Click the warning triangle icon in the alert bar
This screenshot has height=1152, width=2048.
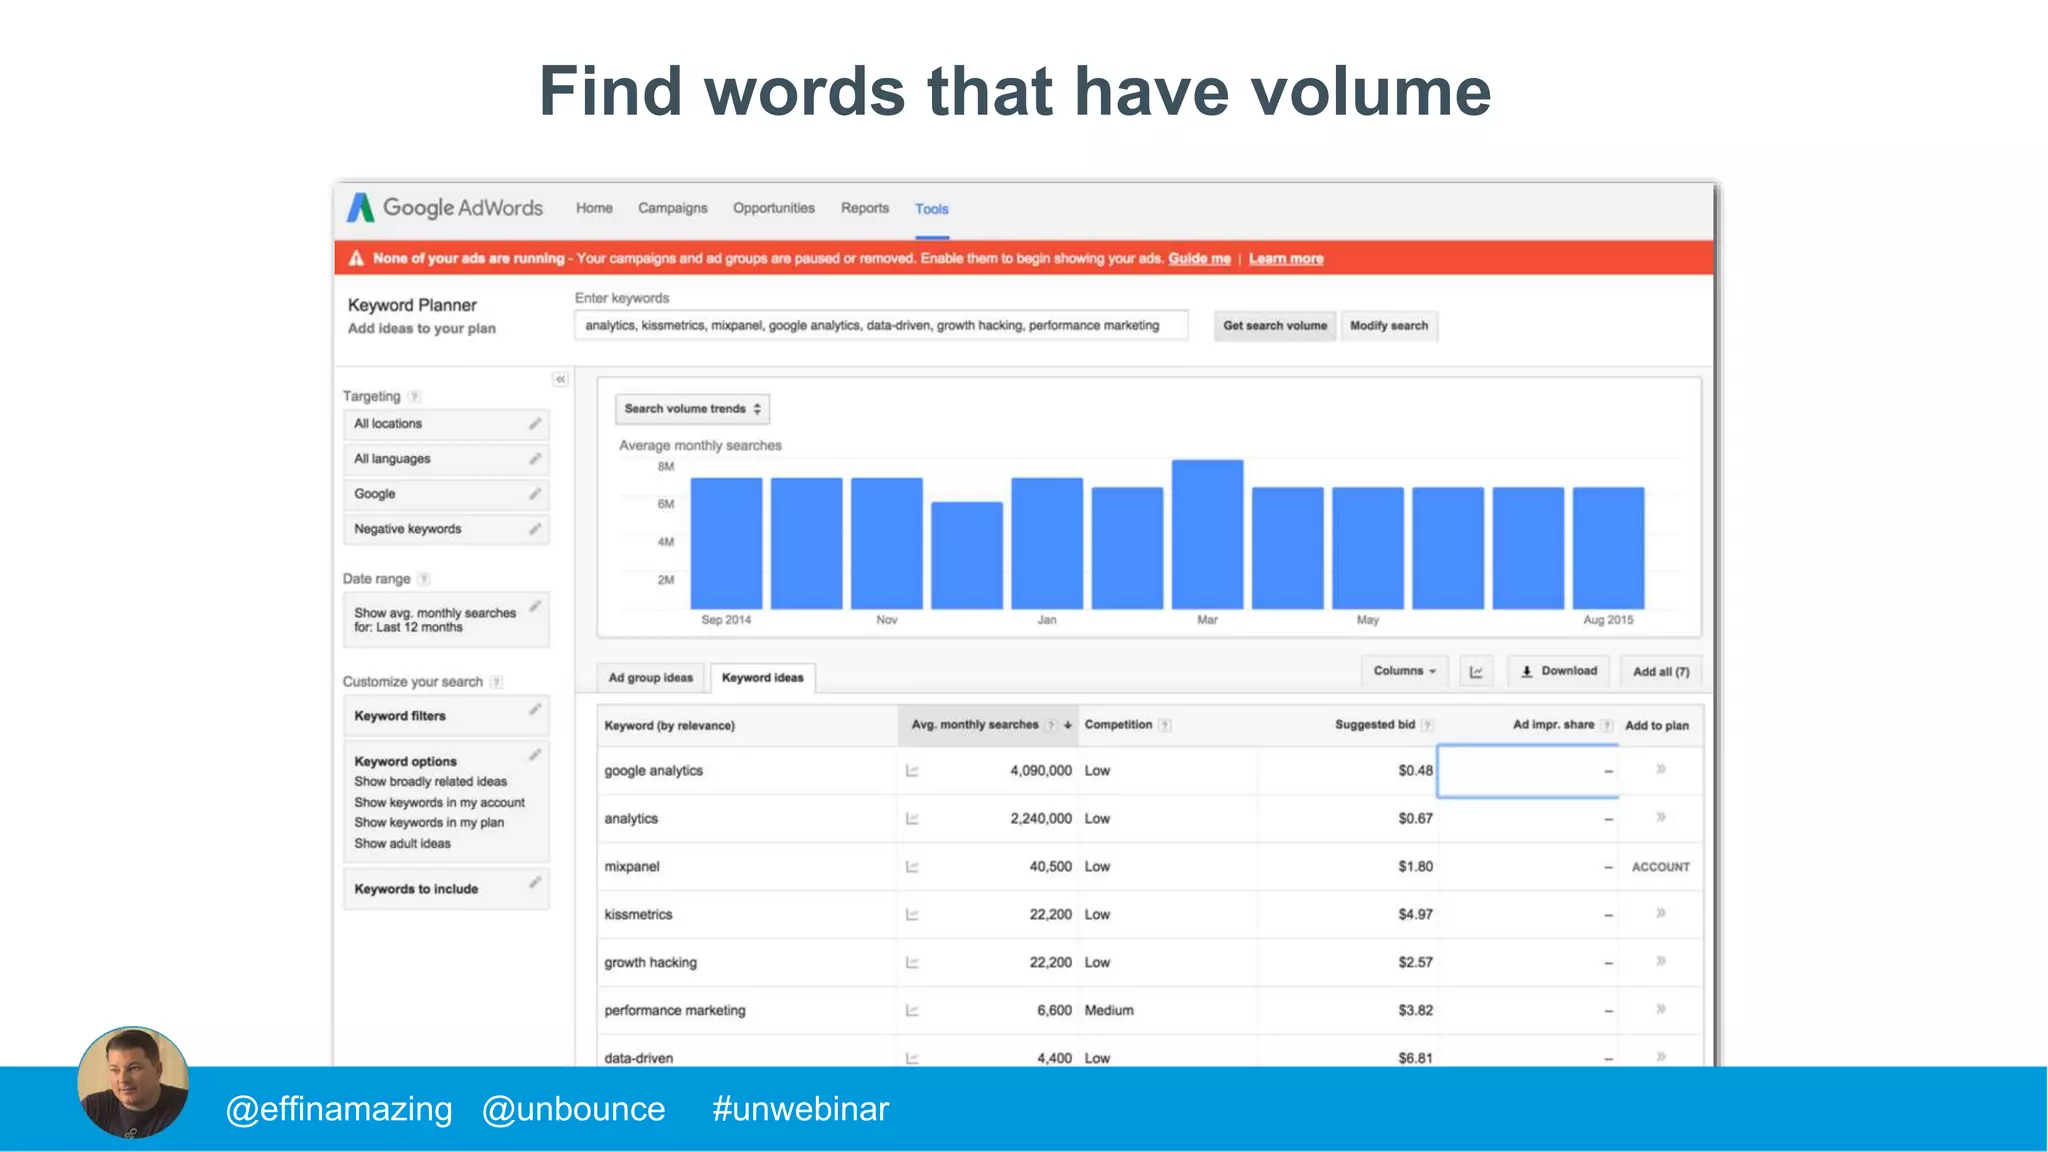[356, 259]
